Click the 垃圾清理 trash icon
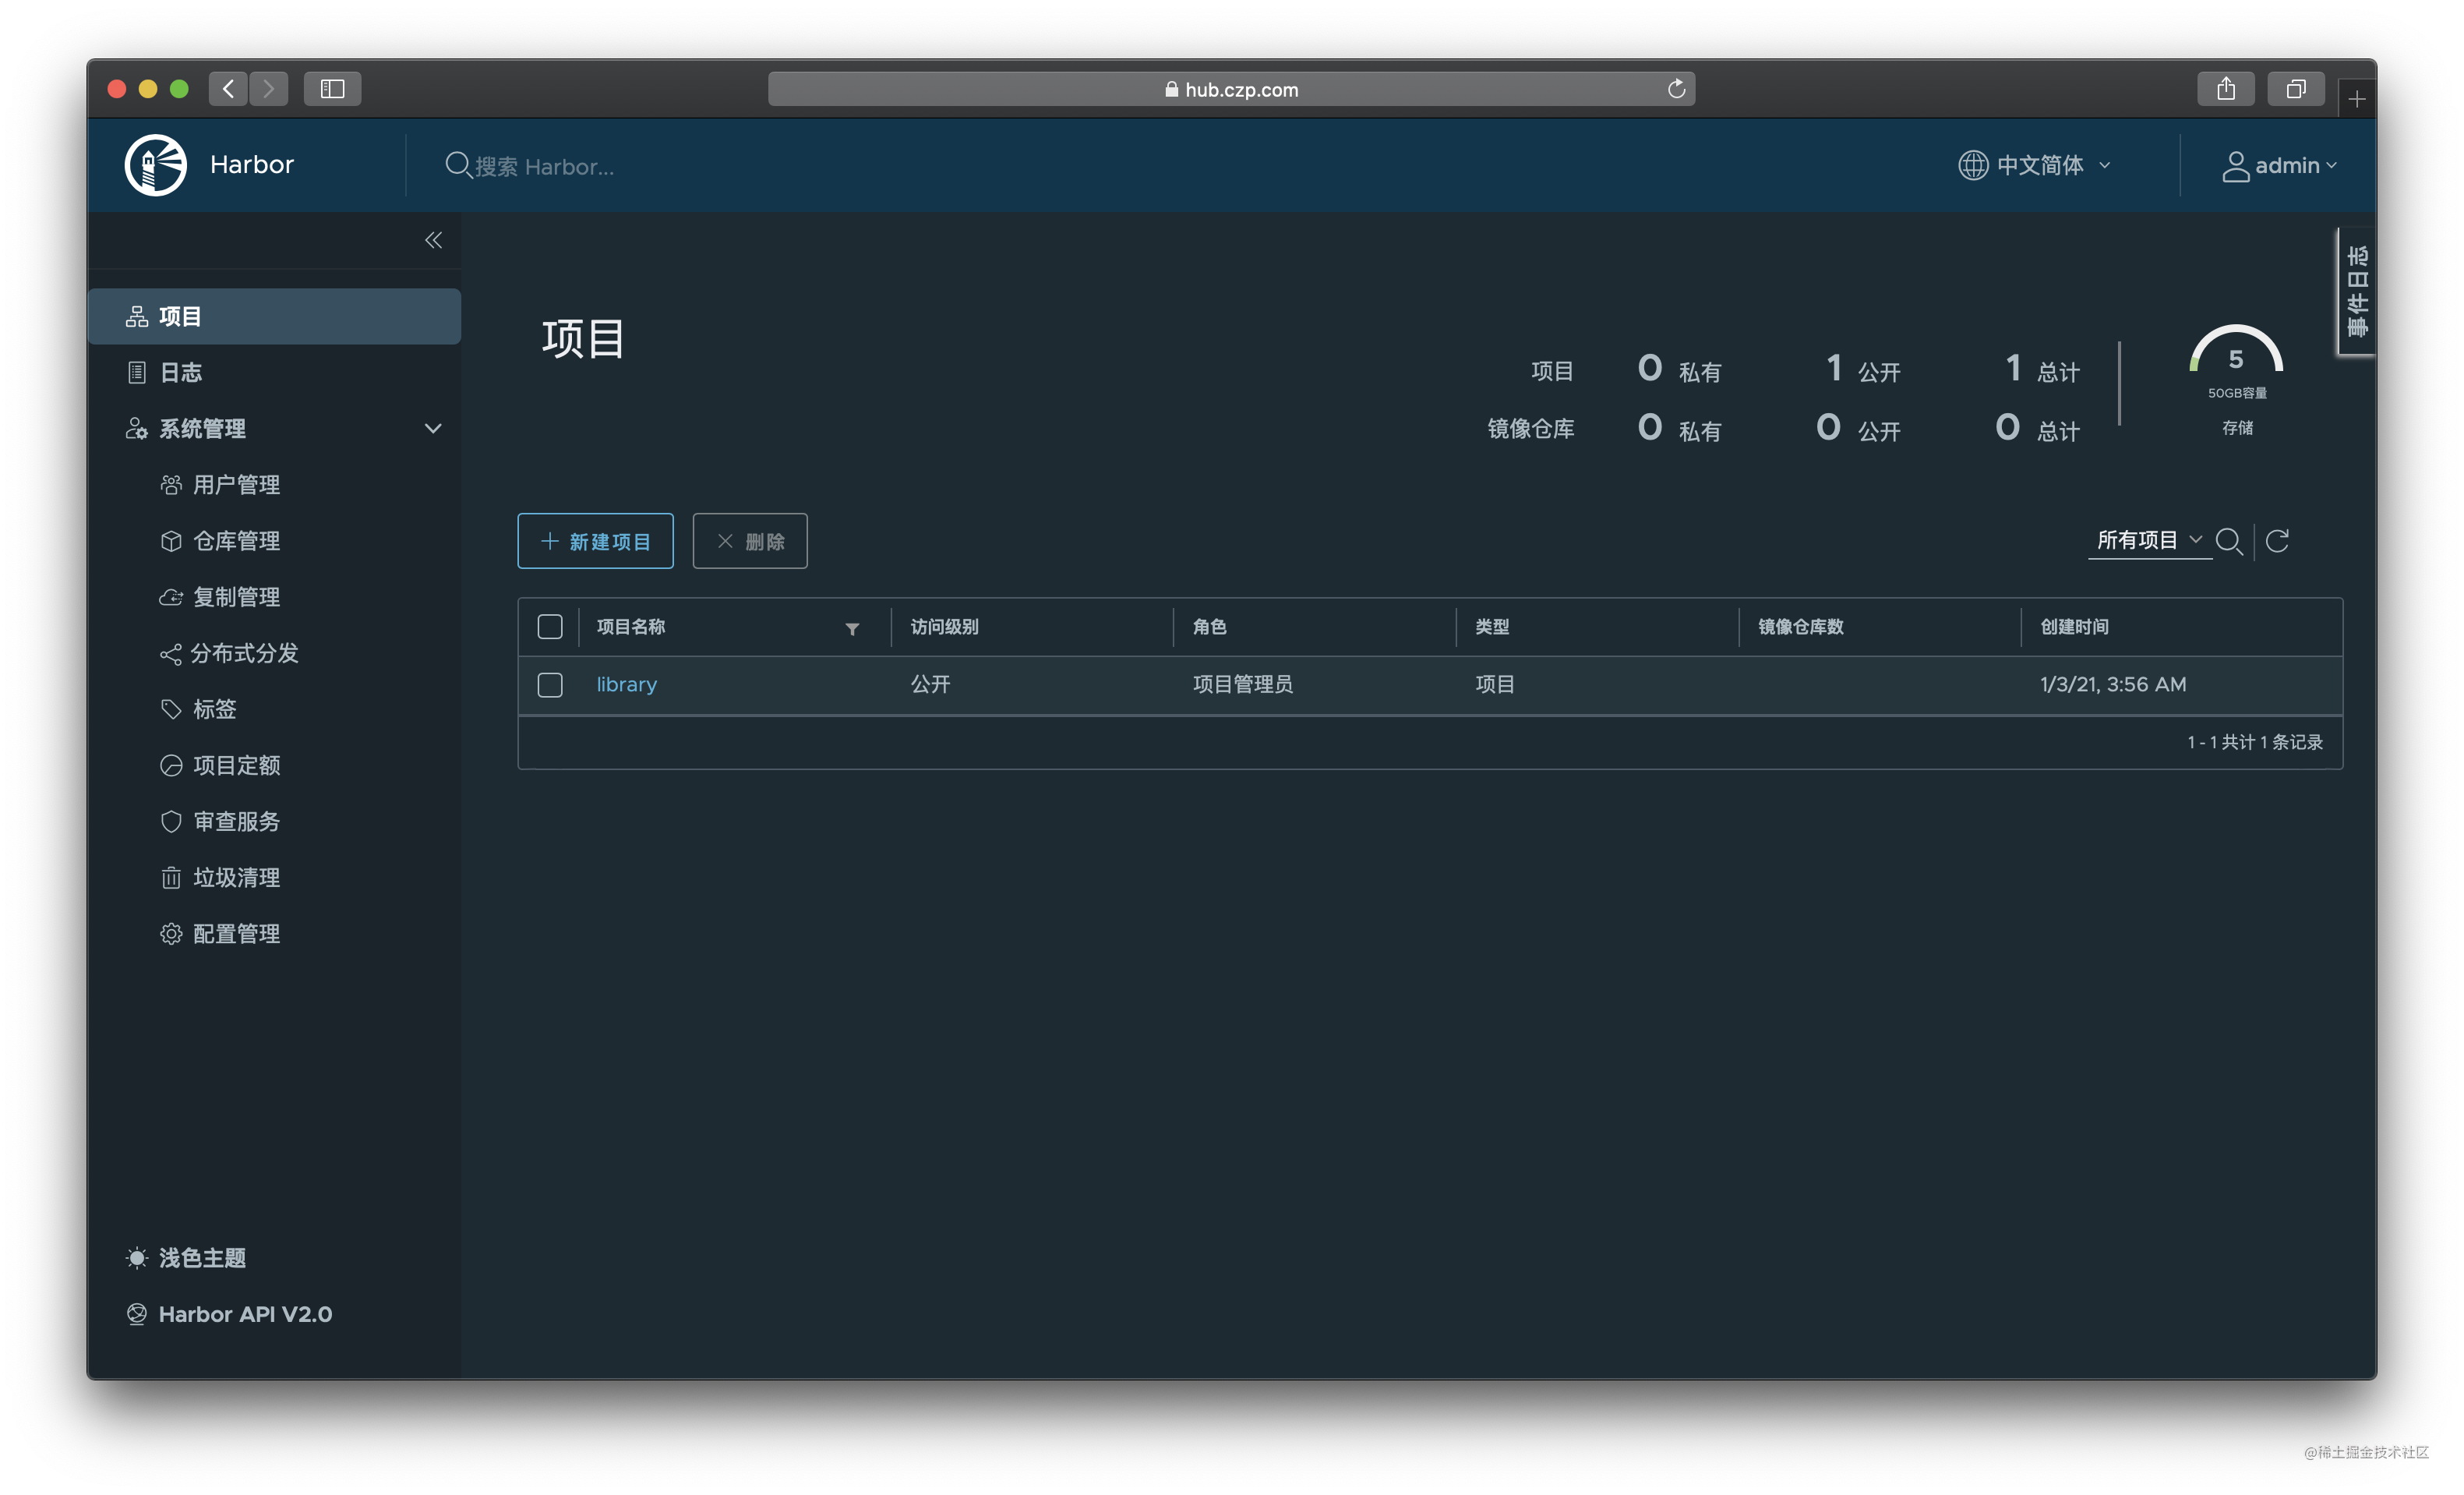The height and width of the screenshot is (1495, 2464). pos(171,877)
